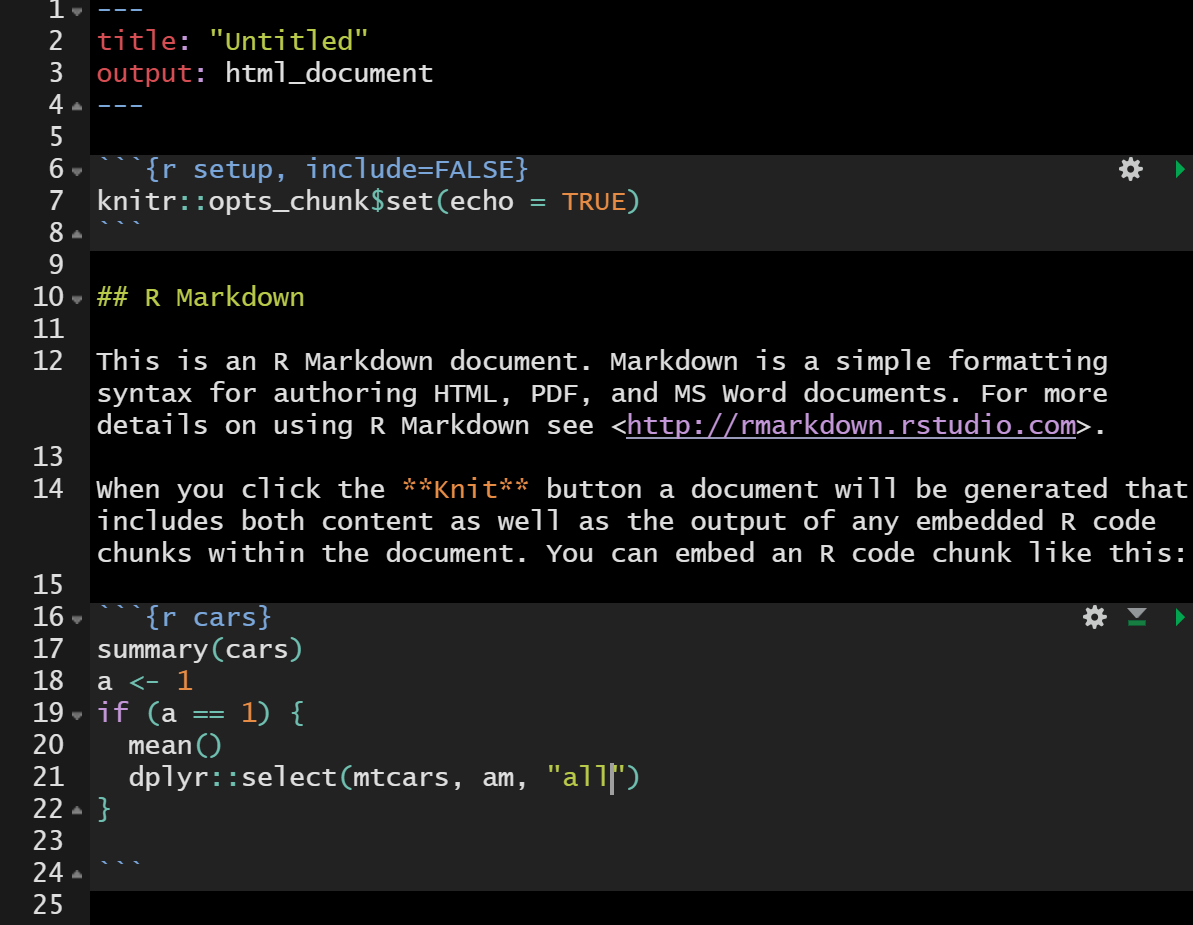Image resolution: width=1193 pixels, height=925 pixels.
Task: Run all chunks above the cars chunk
Action: tap(1137, 617)
